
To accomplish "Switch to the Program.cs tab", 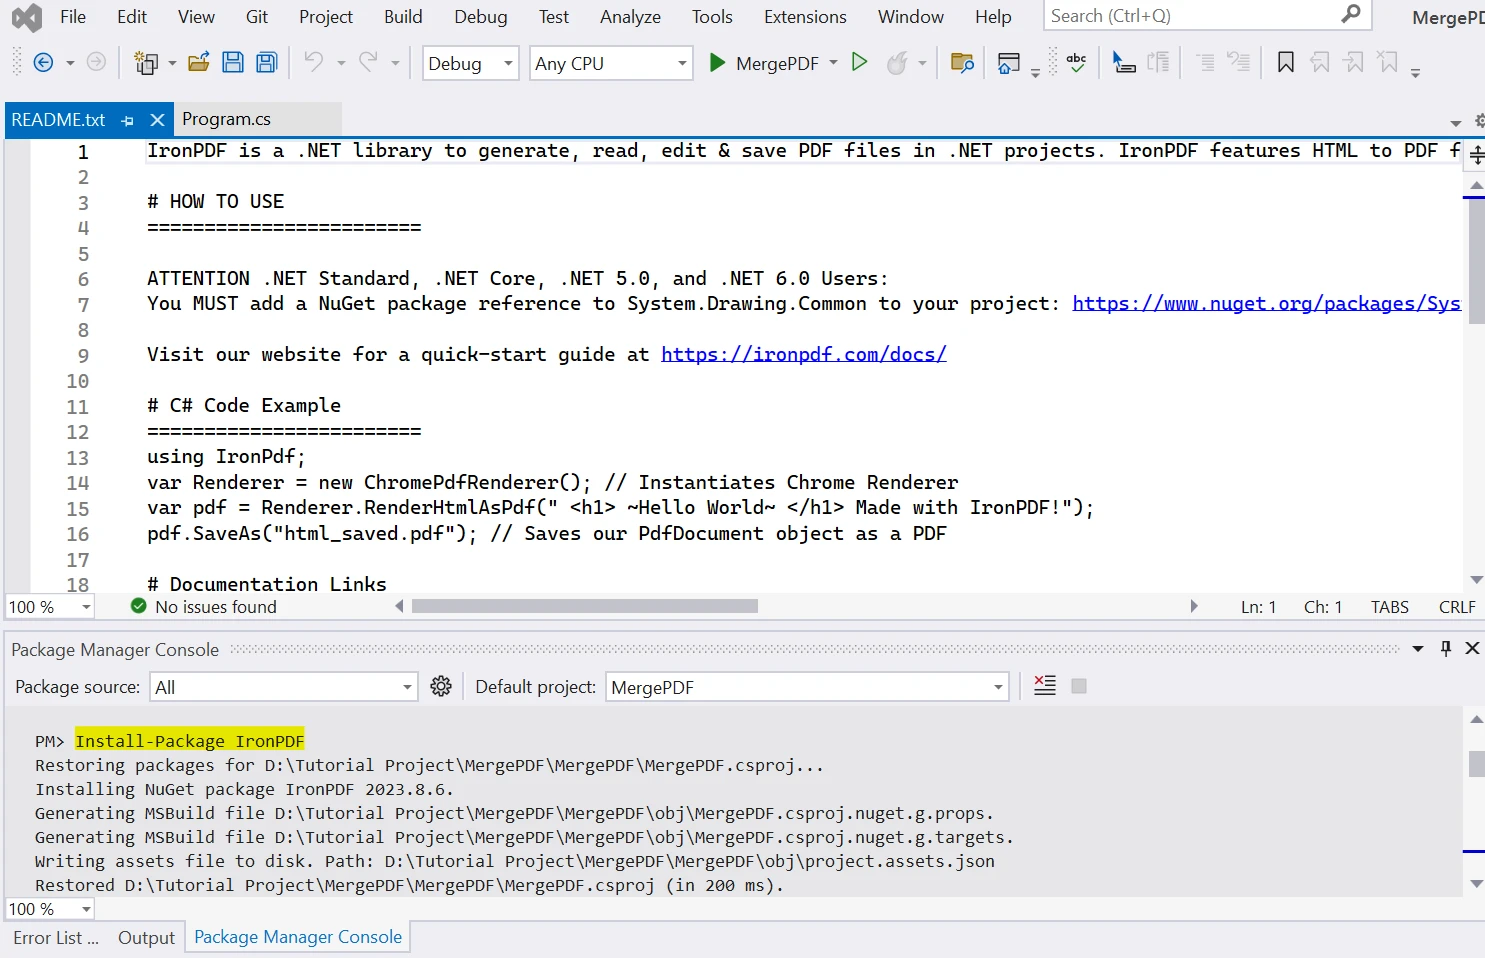I will pos(227,119).
